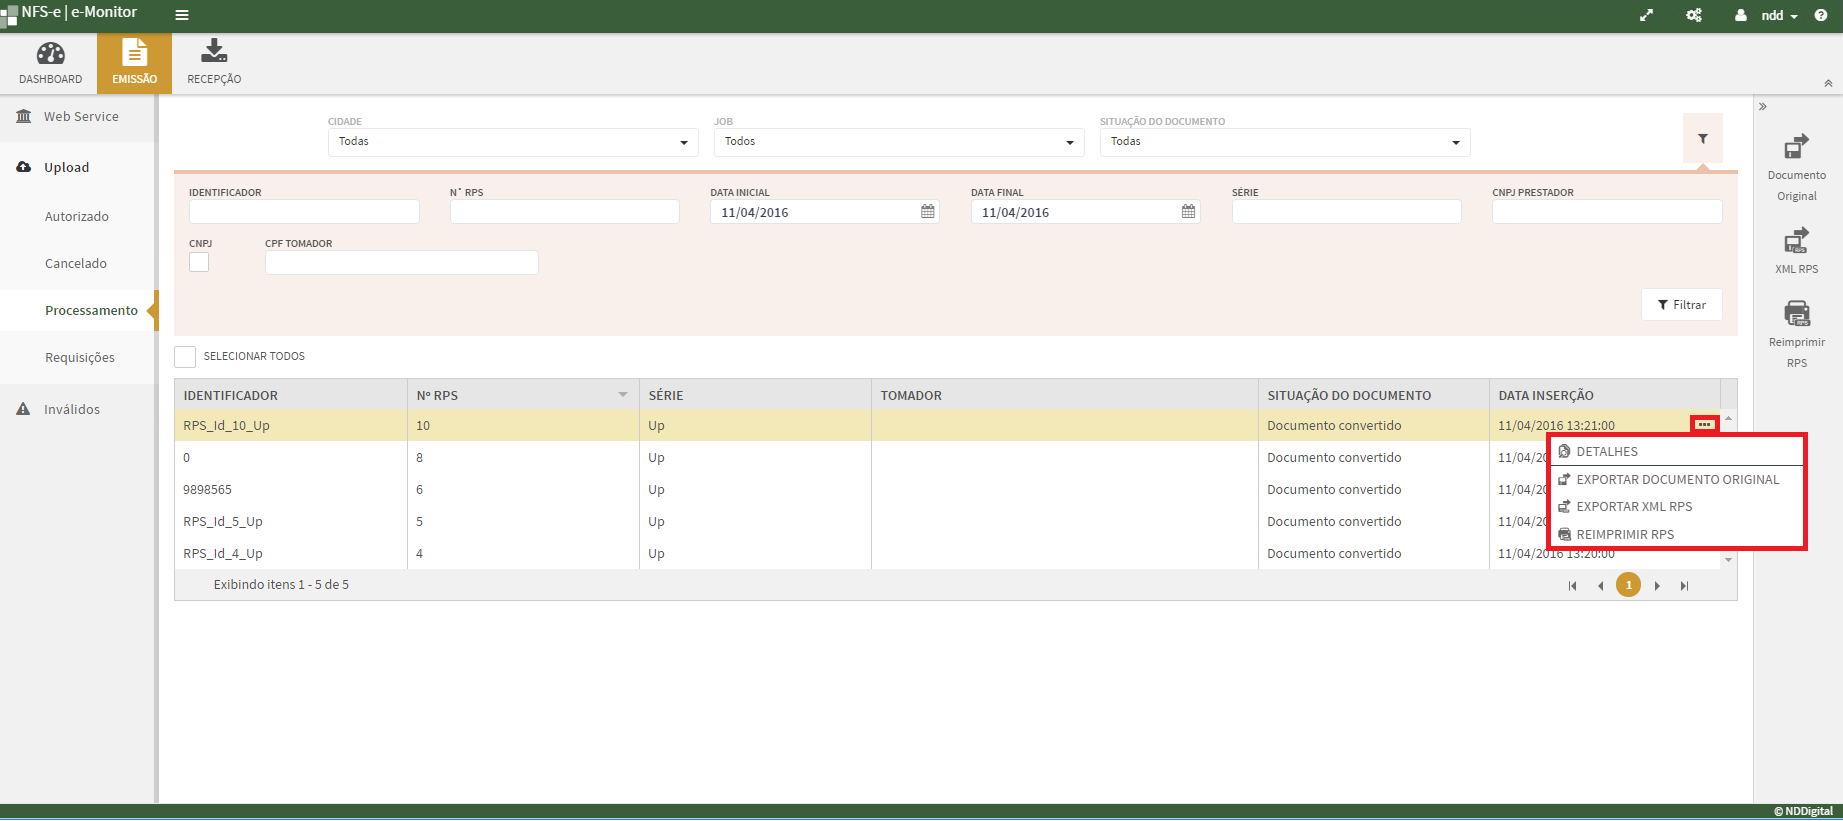Open the Dashboard gauge icon

50,54
